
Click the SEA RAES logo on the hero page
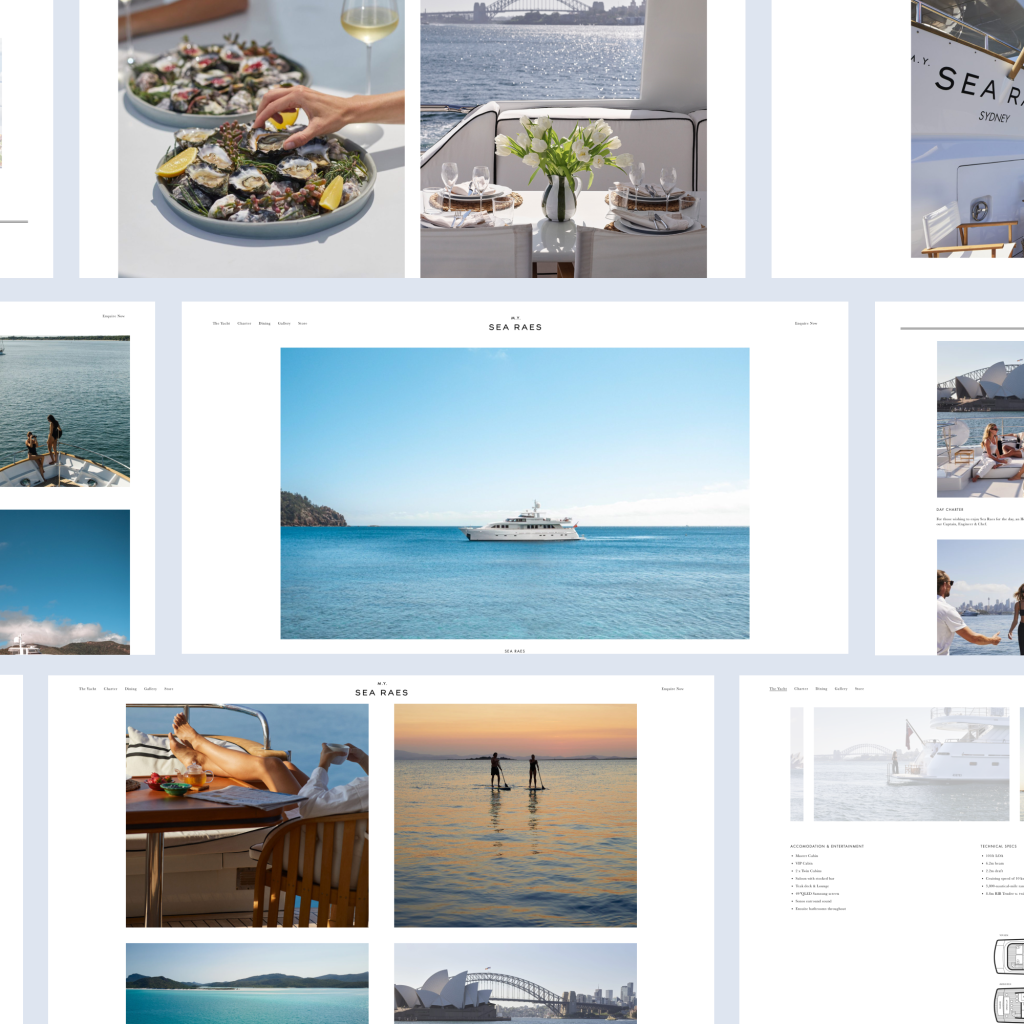pos(515,324)
